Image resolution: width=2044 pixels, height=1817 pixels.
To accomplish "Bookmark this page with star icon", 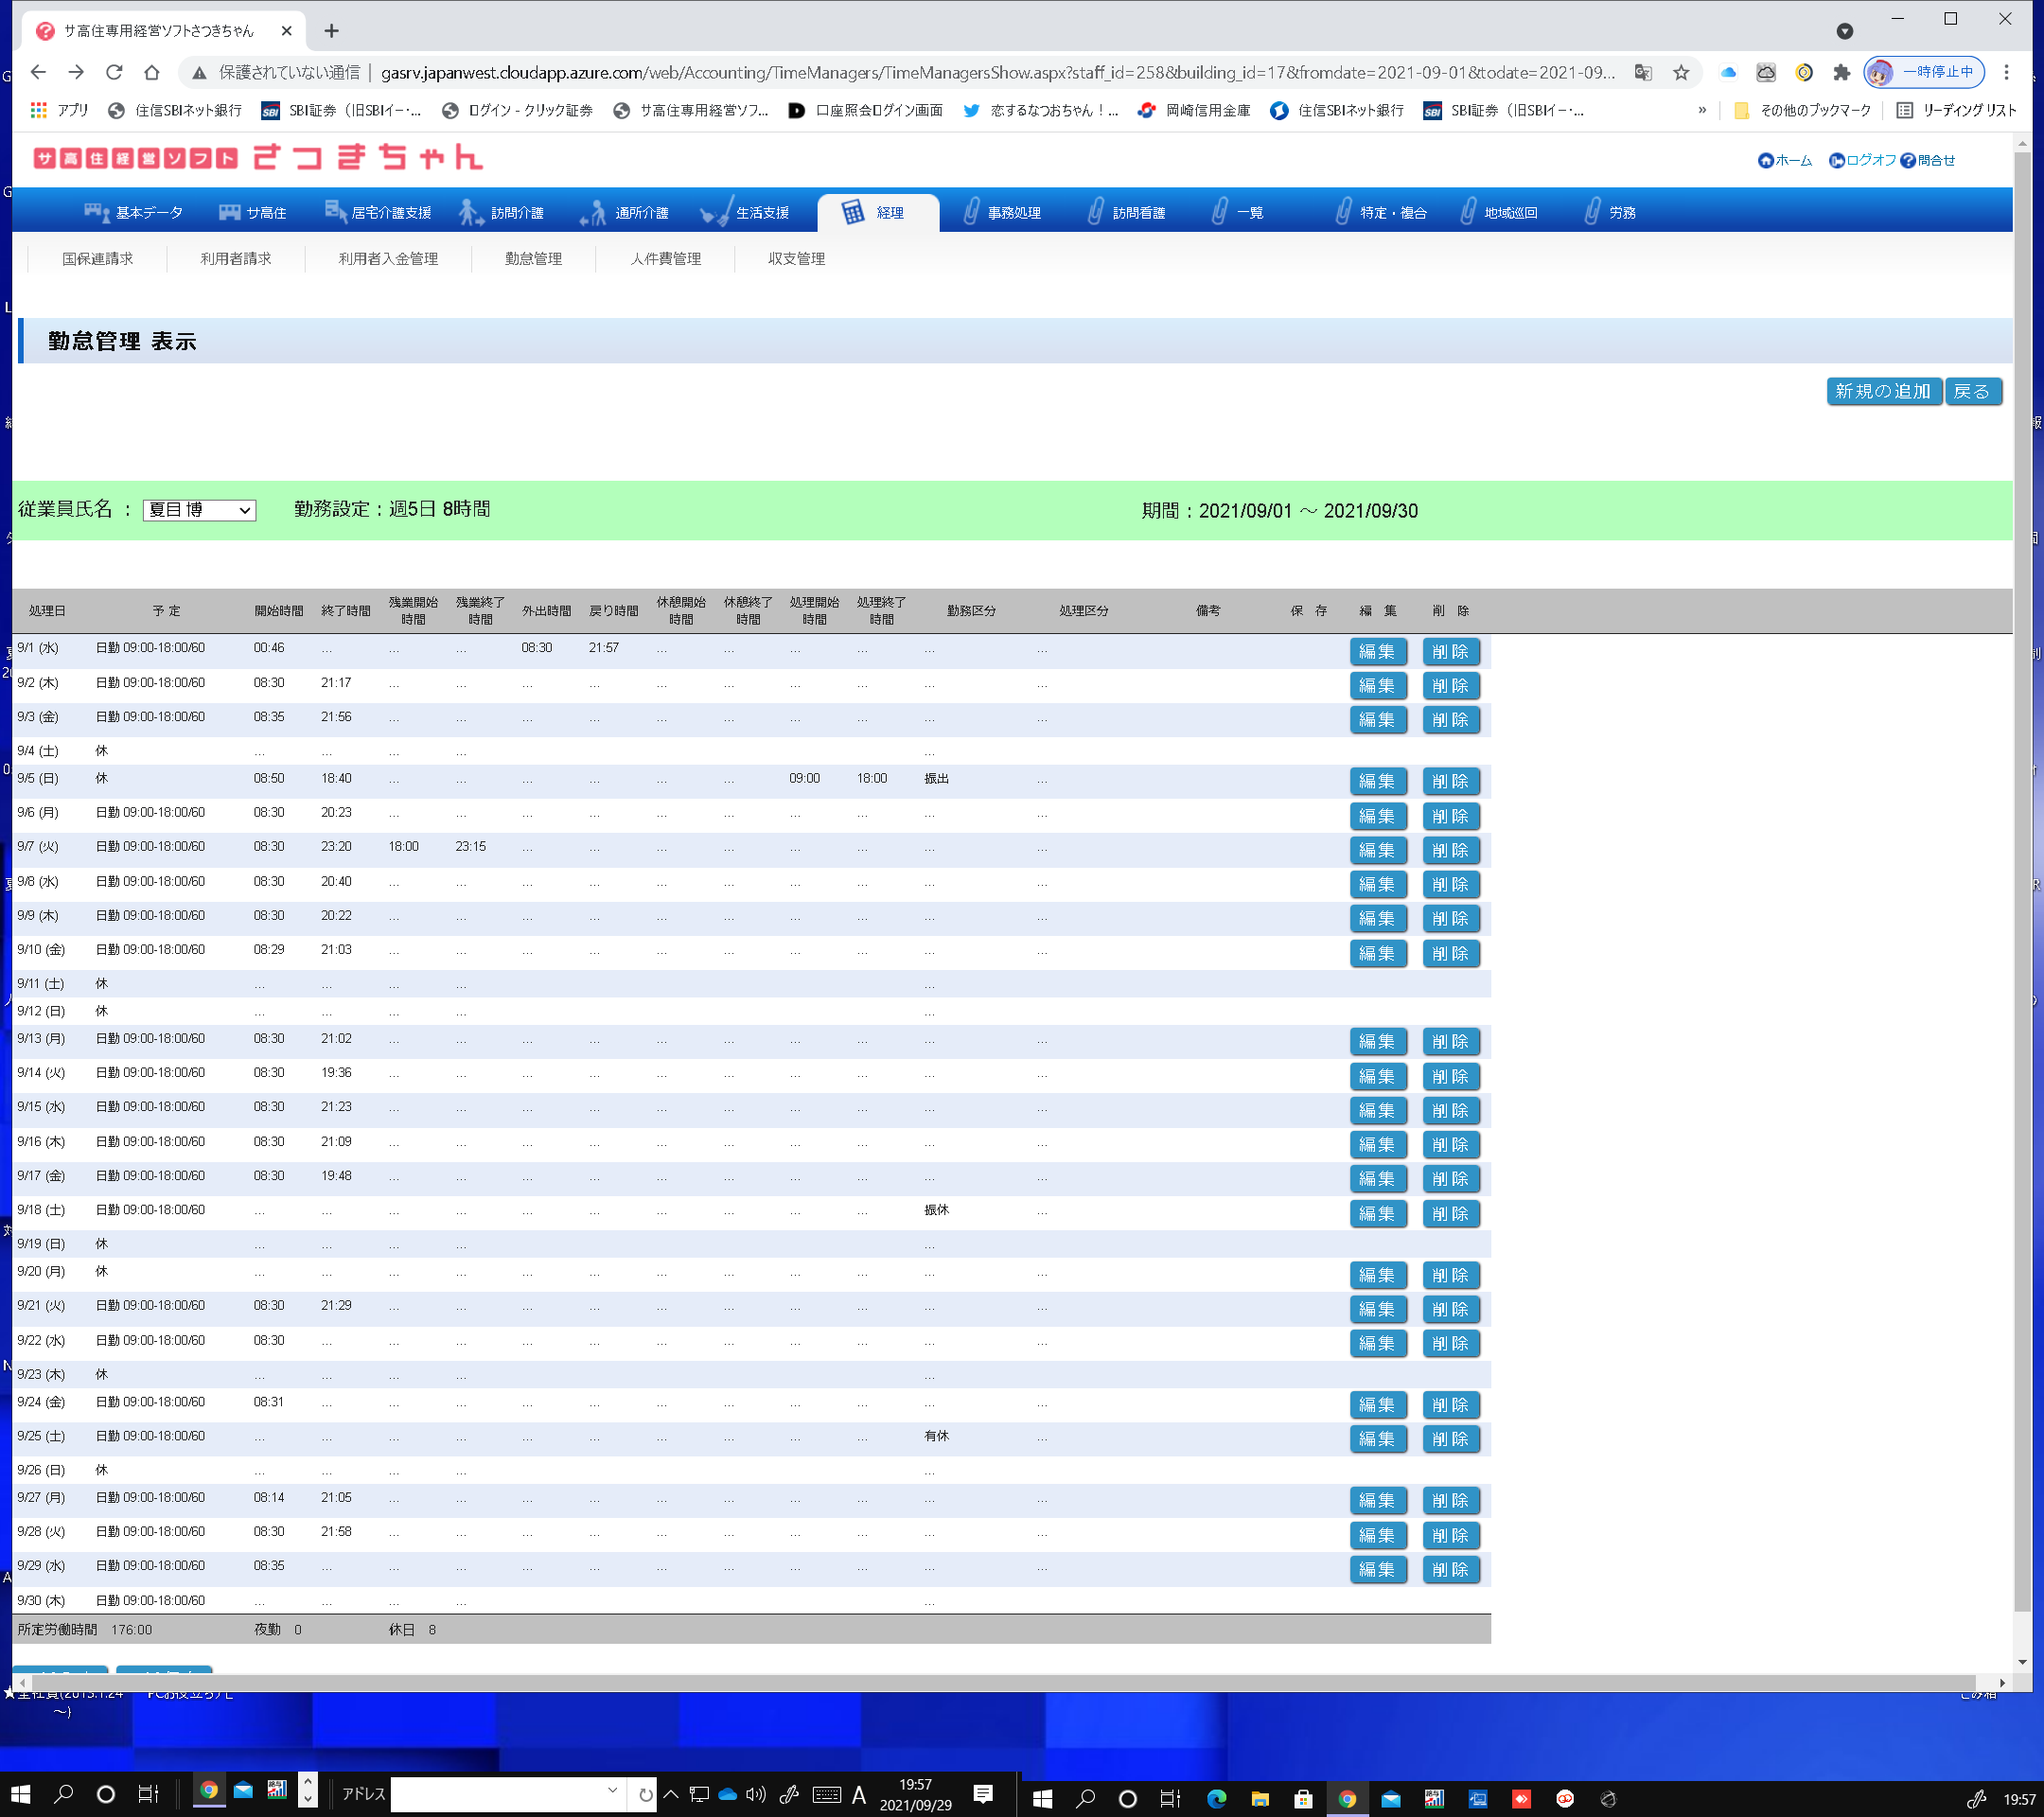I will tap(1681, 73).
